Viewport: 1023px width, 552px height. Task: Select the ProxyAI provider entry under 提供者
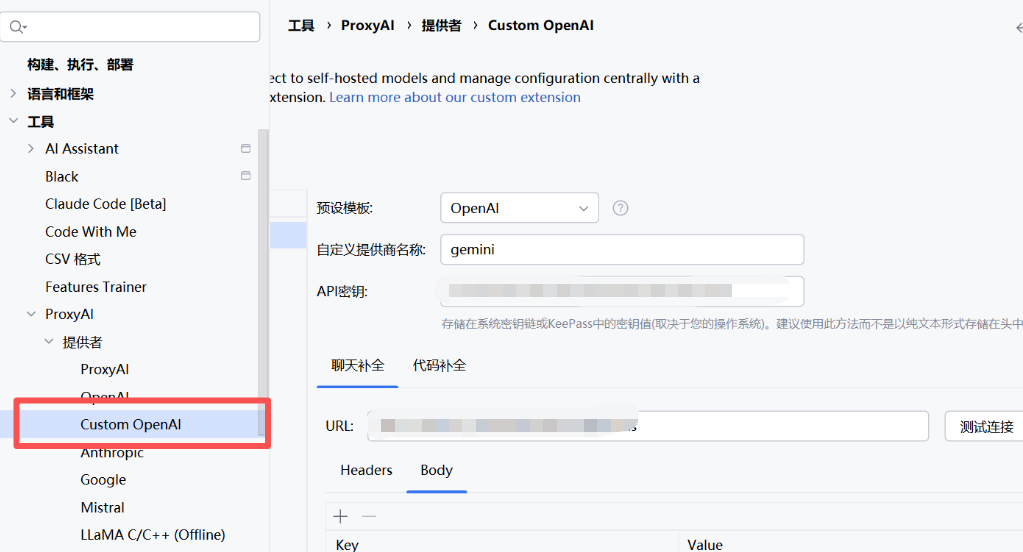tap(104, 369)
